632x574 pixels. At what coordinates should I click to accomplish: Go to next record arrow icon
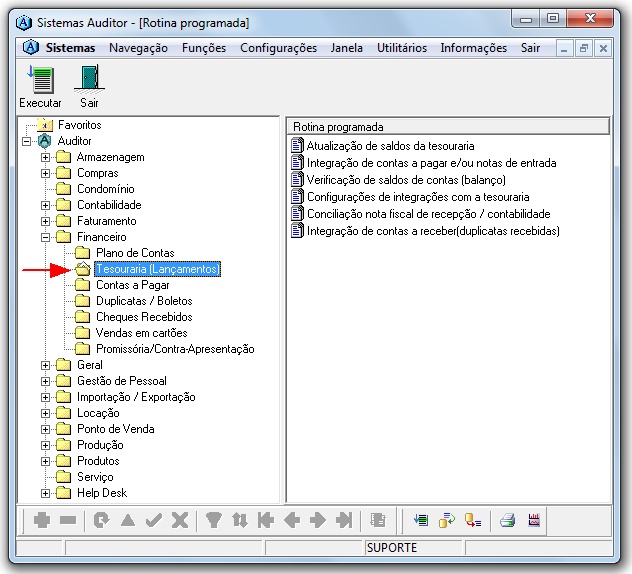(x=318, y=520)
